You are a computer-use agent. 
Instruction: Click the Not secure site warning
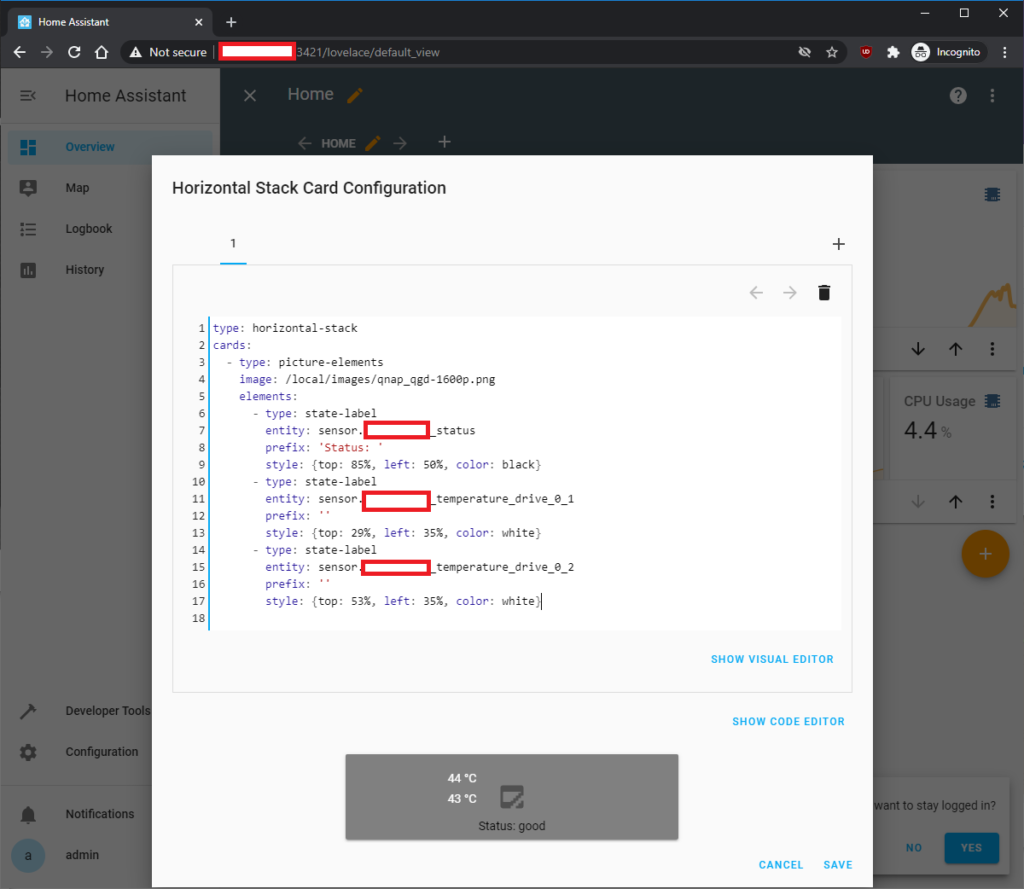[x=168, y=52]
